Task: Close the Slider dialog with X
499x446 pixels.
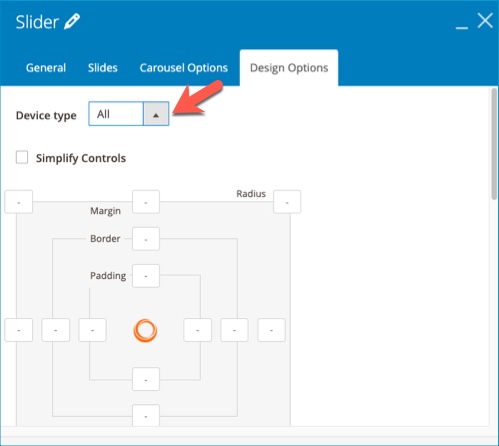Action: pos(485,21)
